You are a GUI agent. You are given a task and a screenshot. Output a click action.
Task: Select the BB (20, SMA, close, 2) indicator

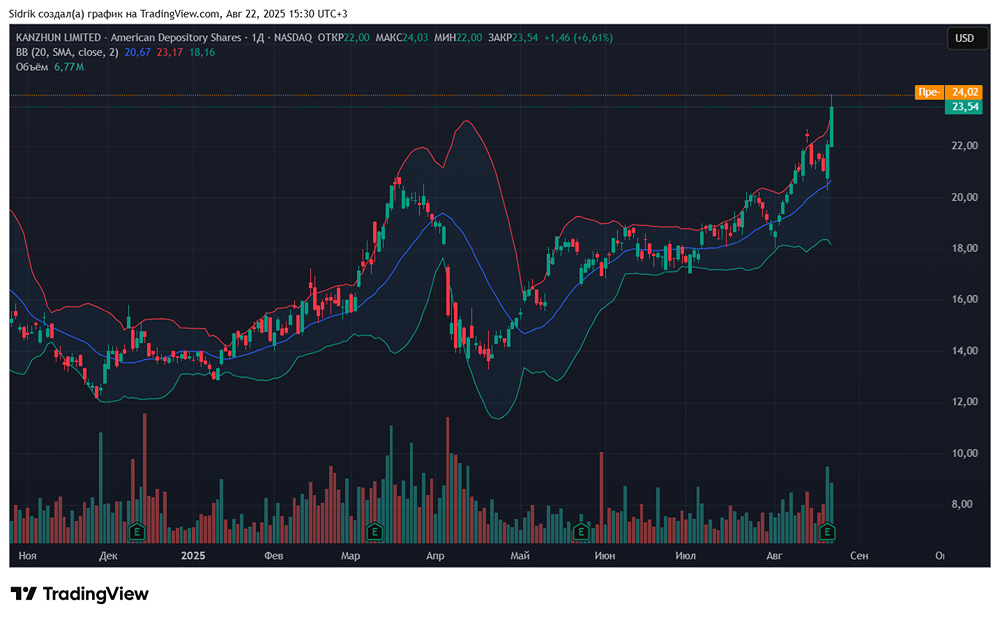(x=67, y=52)
